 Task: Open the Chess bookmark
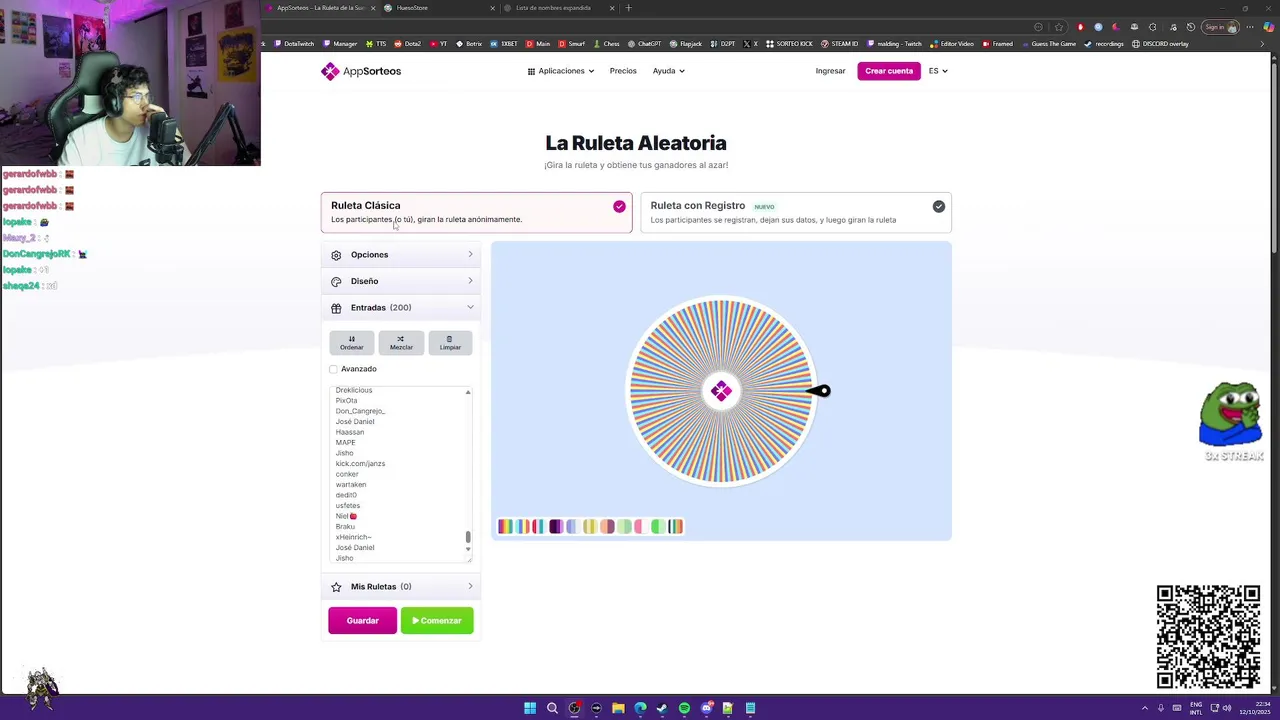(607, 44)
